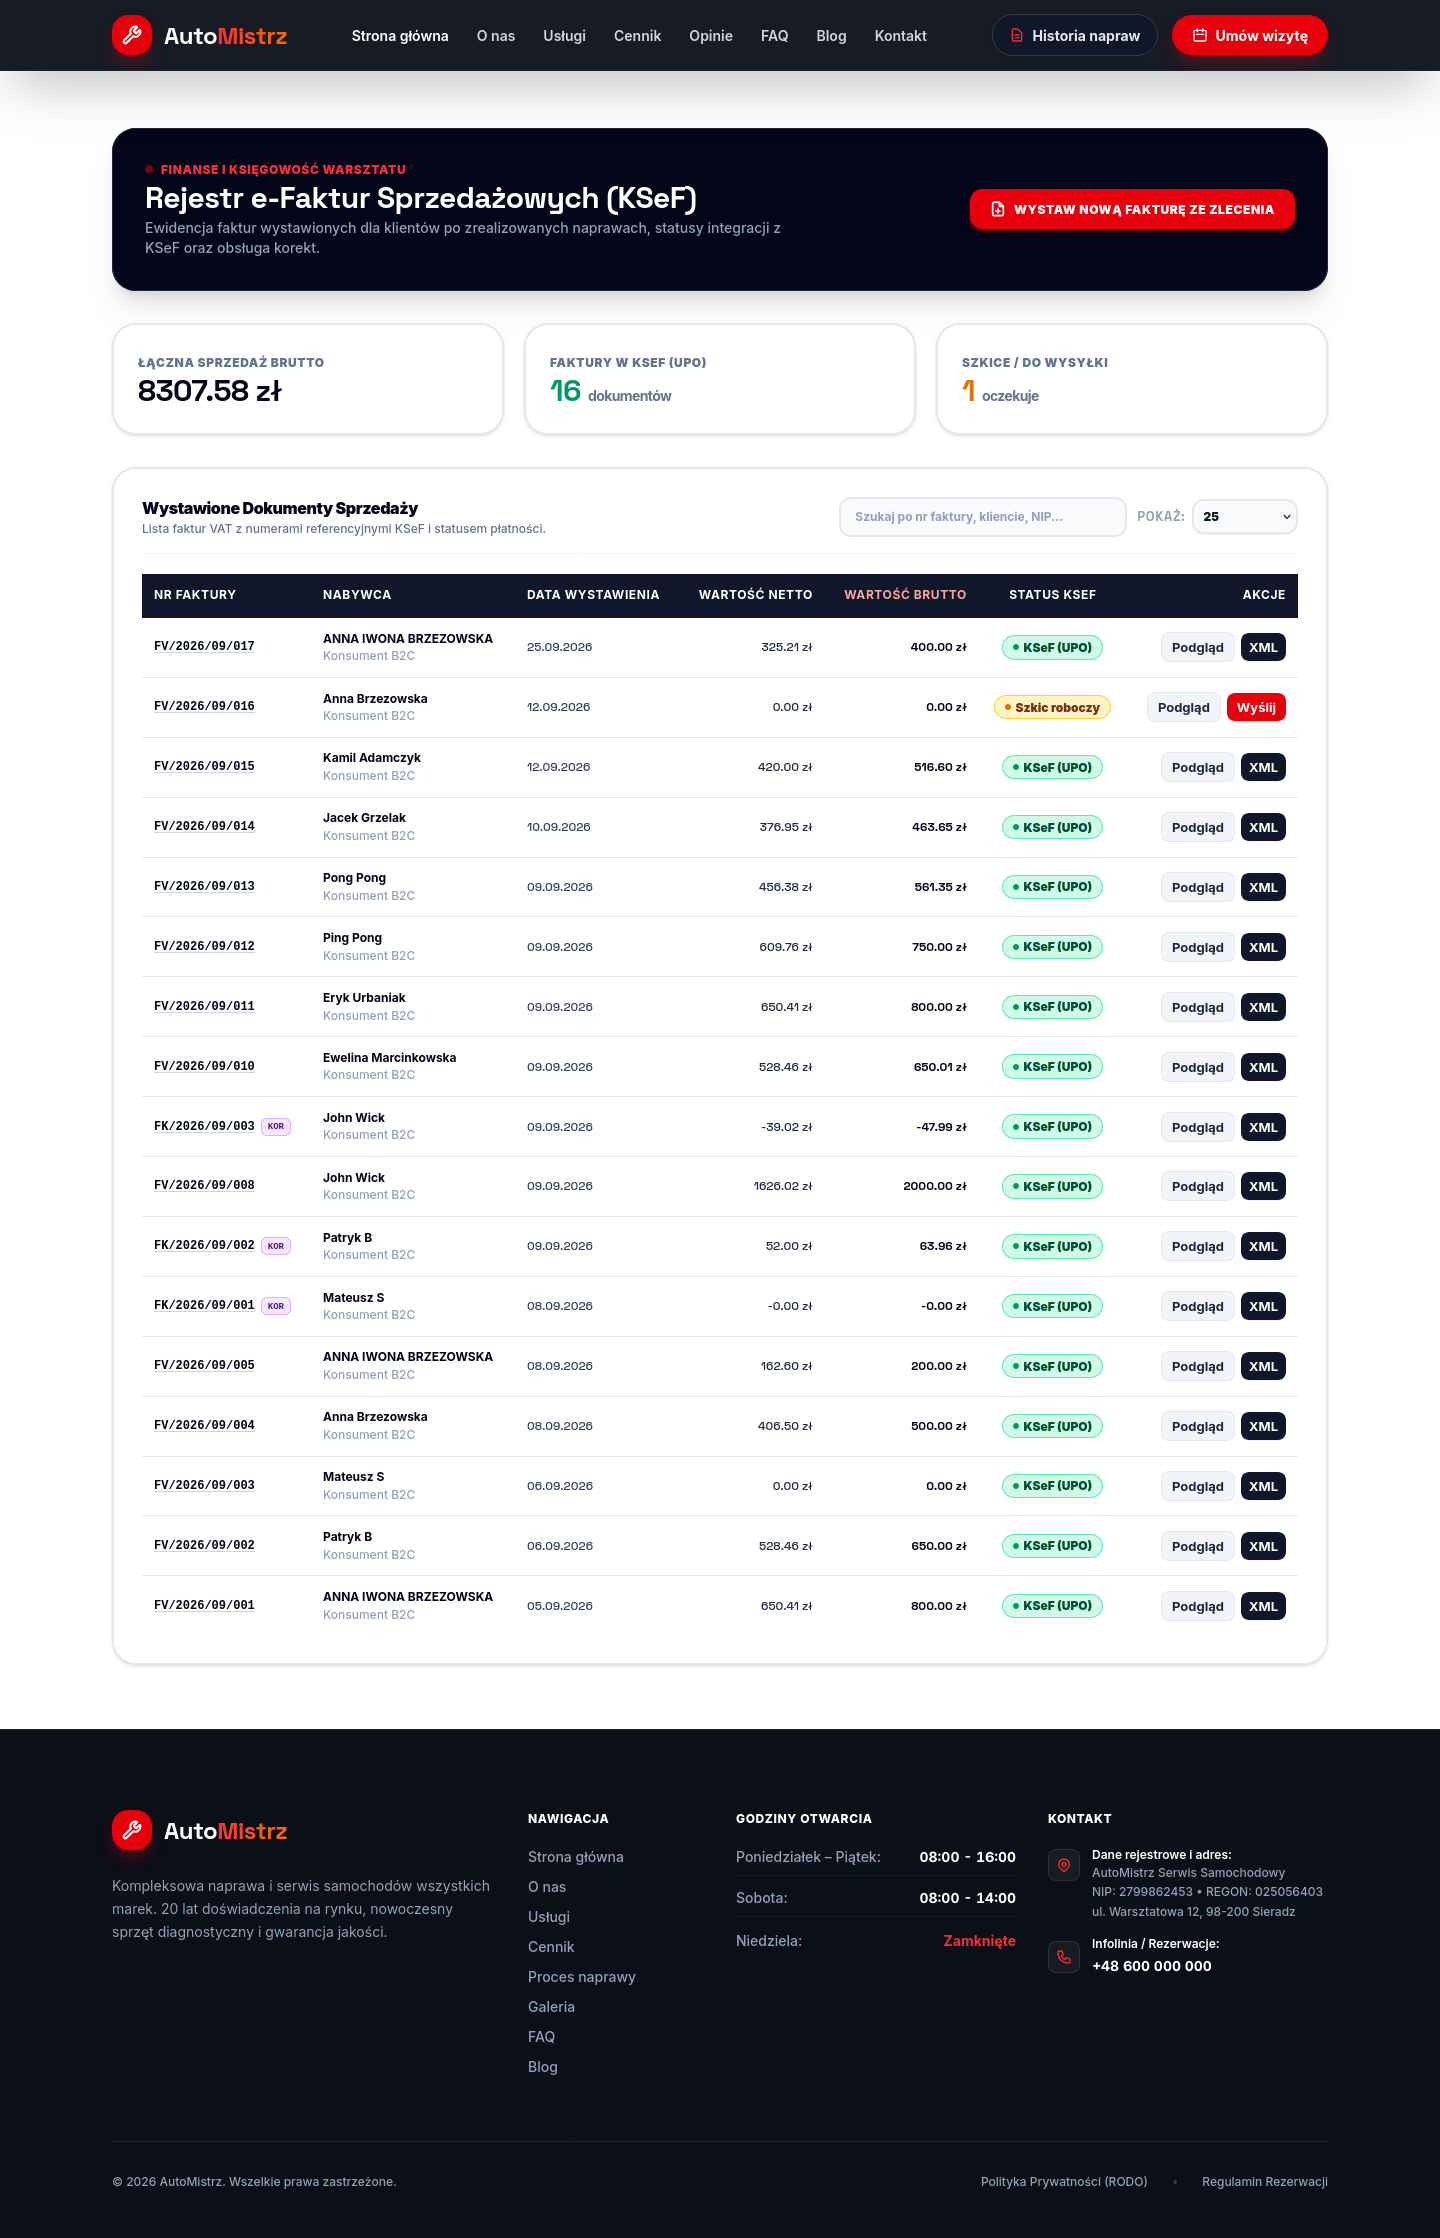Open Cennik in the top navigation
Viewport: 1440px width, 2238px height.
[x=637, y=36]
